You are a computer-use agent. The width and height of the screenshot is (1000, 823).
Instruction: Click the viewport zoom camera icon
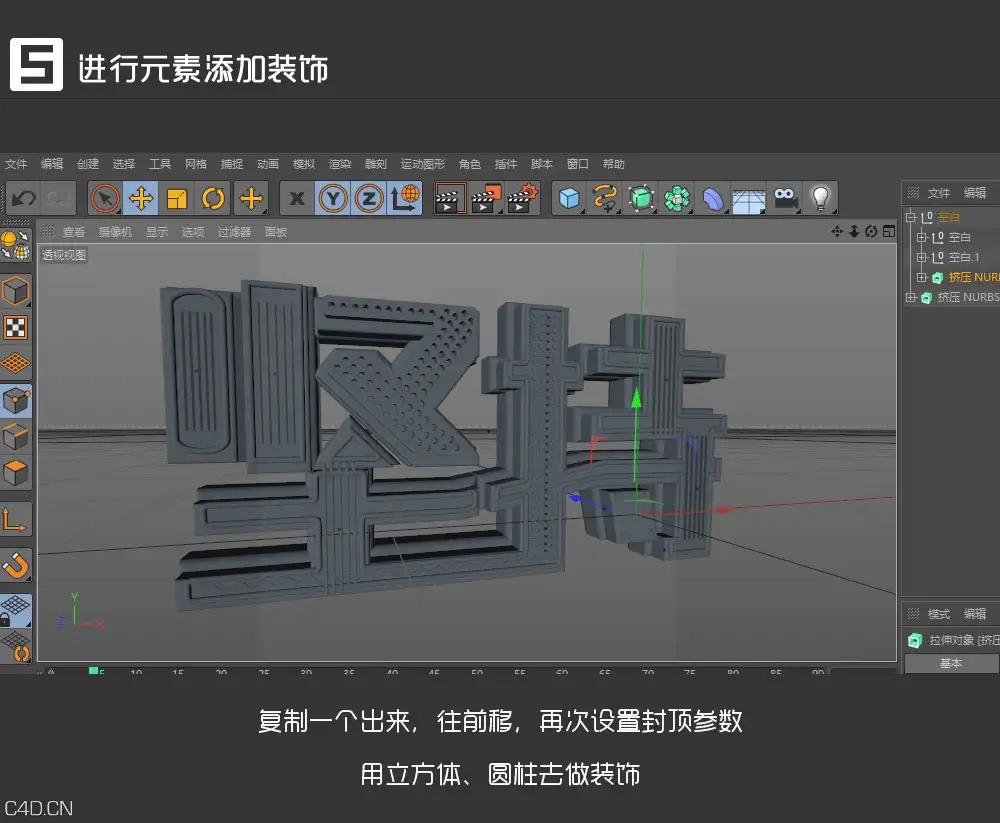pyautogui.click(x=854, y=231)
